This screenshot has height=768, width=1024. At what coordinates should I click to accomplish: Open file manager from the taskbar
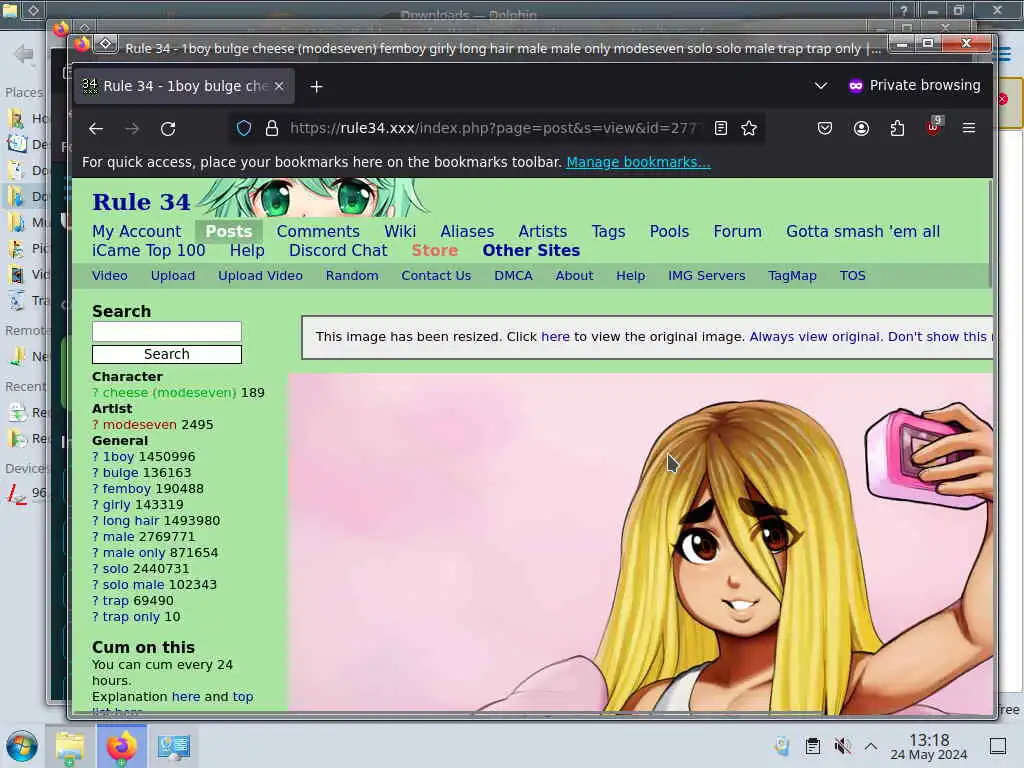click(x=69, y=746)
